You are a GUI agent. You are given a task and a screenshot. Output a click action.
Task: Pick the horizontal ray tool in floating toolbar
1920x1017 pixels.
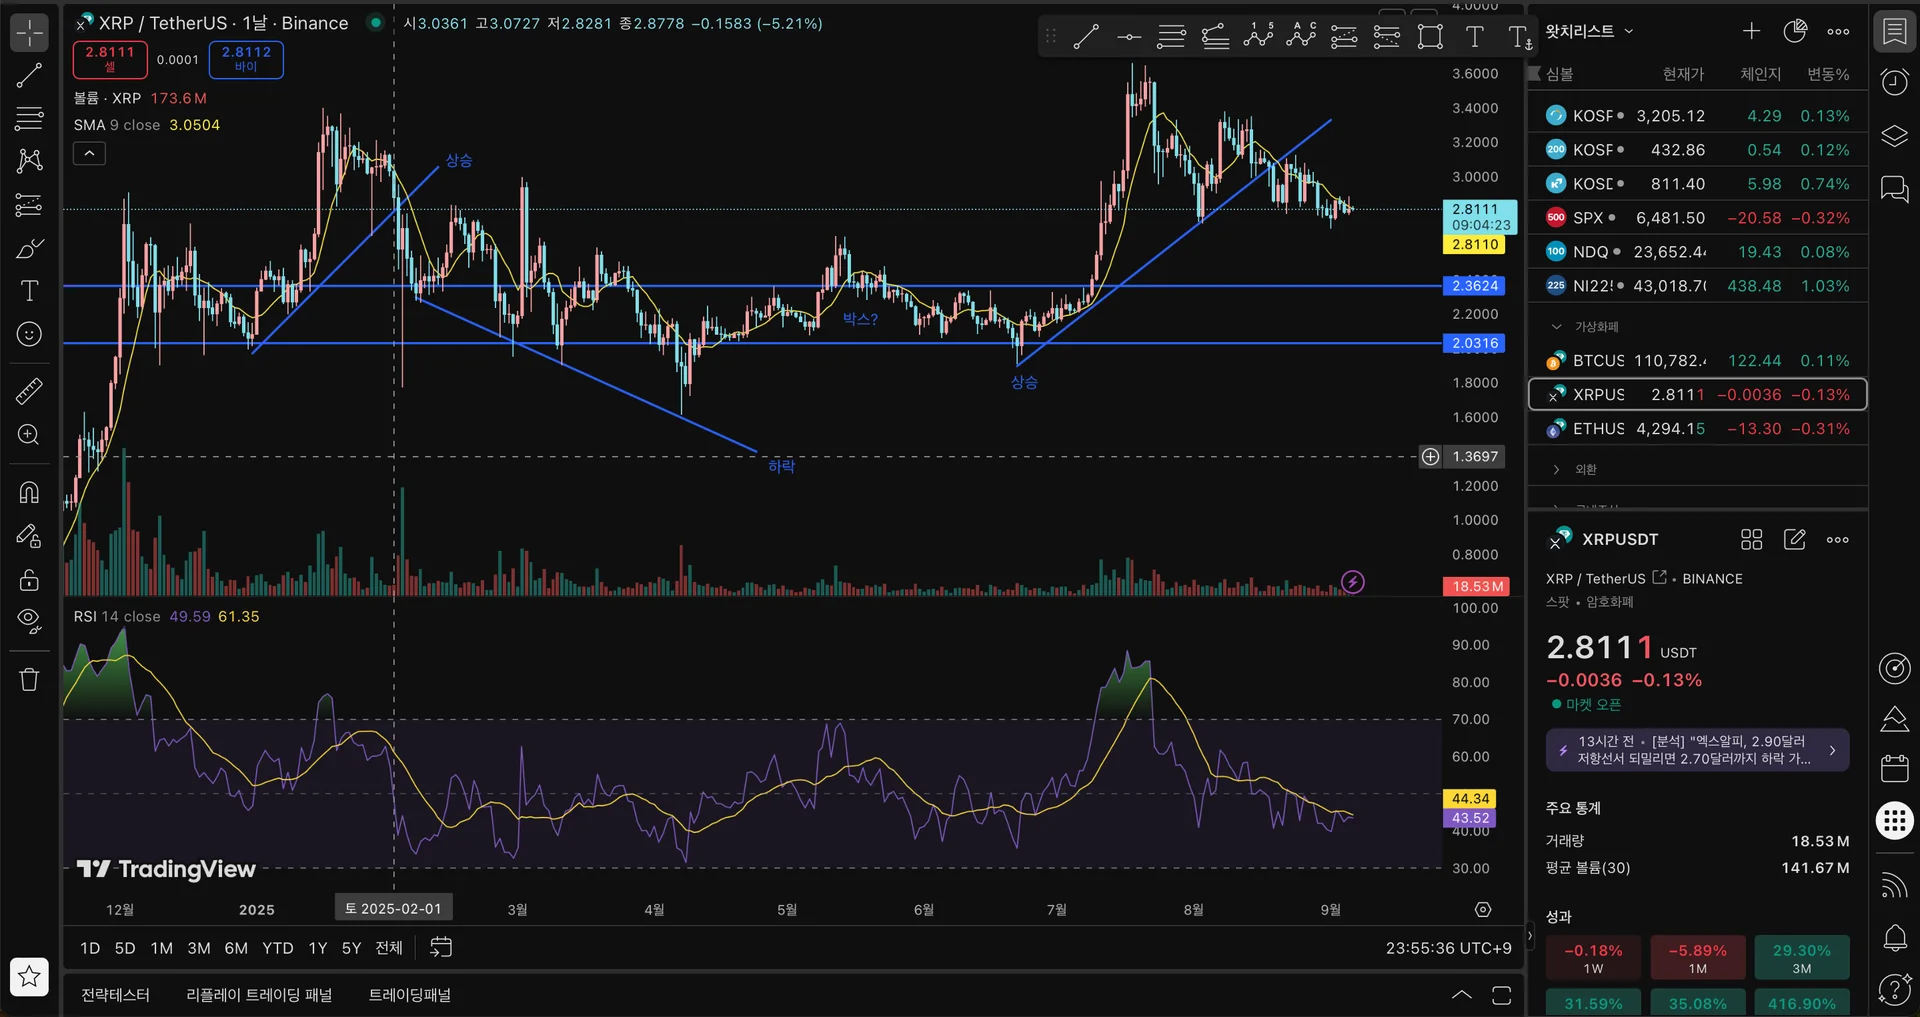pos(1129,37)
